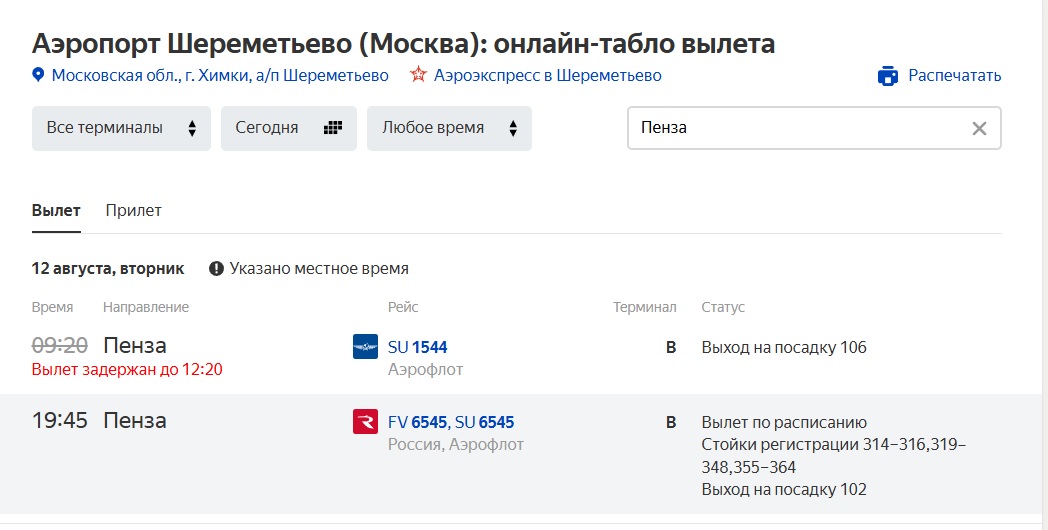Clear the search field with X
The width and height of the screenshot is (1048, 530).
click(979, 128)
